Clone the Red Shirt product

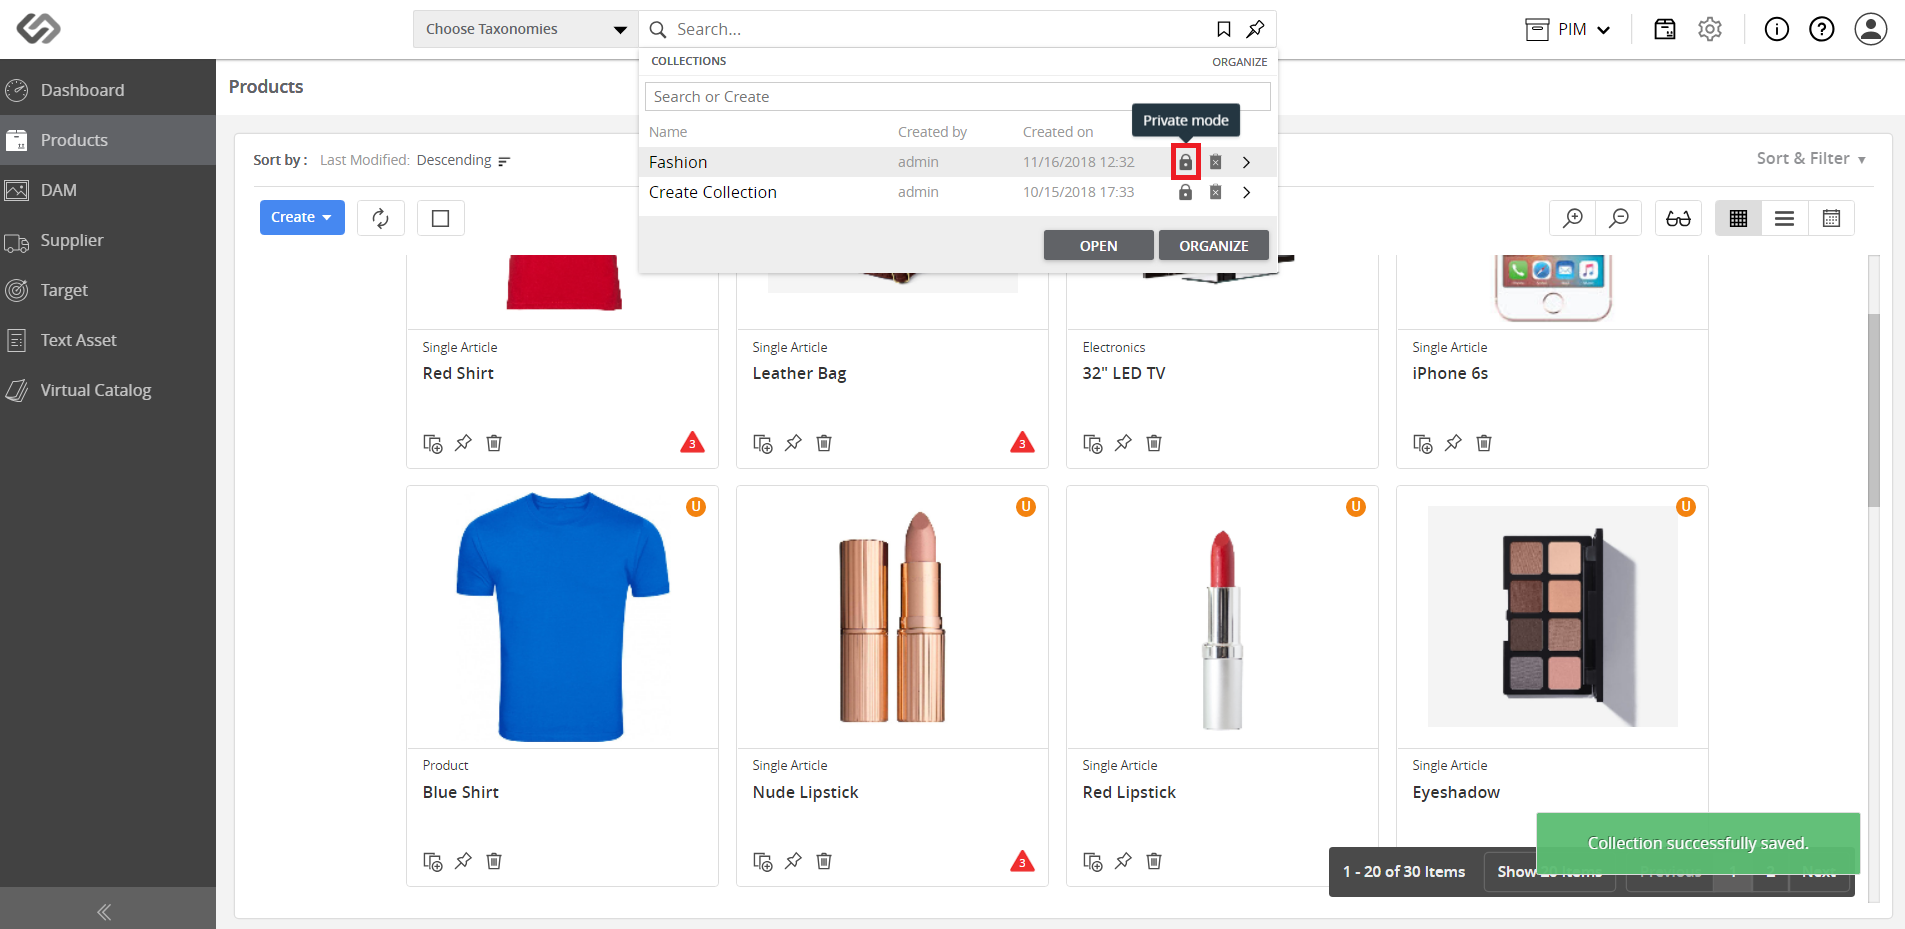[433, 443]
